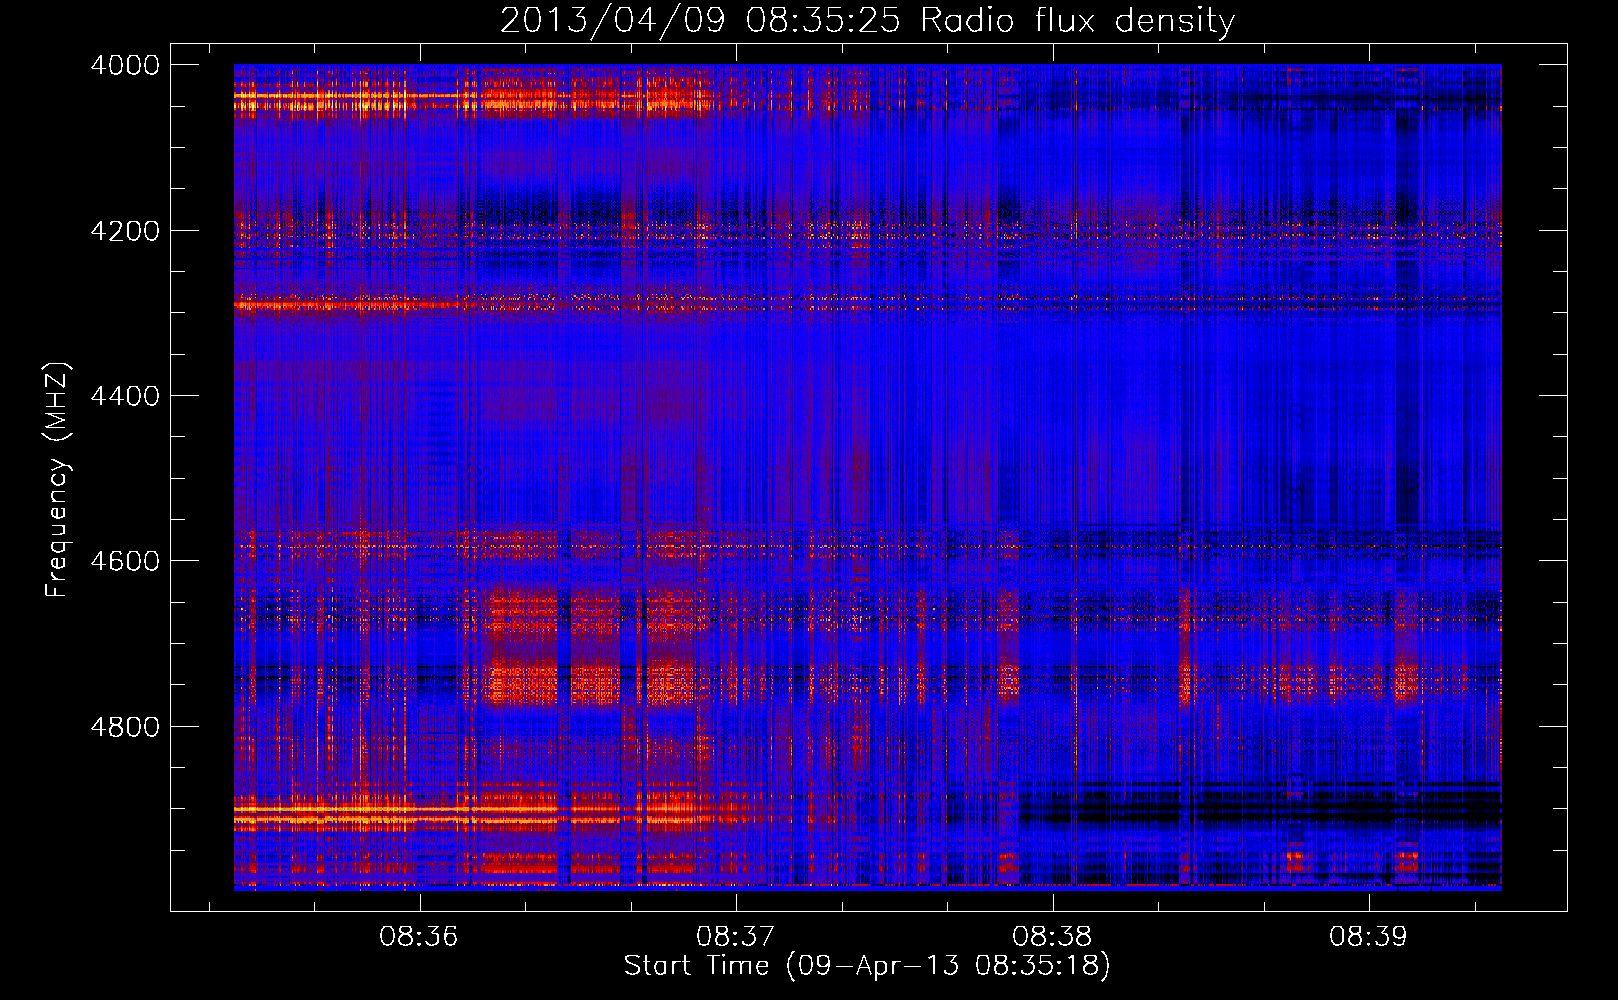This screenshot has height=1000, width=1618.
Task: Click the 4800 frequency tick label
Action: [x=125, y=727]
